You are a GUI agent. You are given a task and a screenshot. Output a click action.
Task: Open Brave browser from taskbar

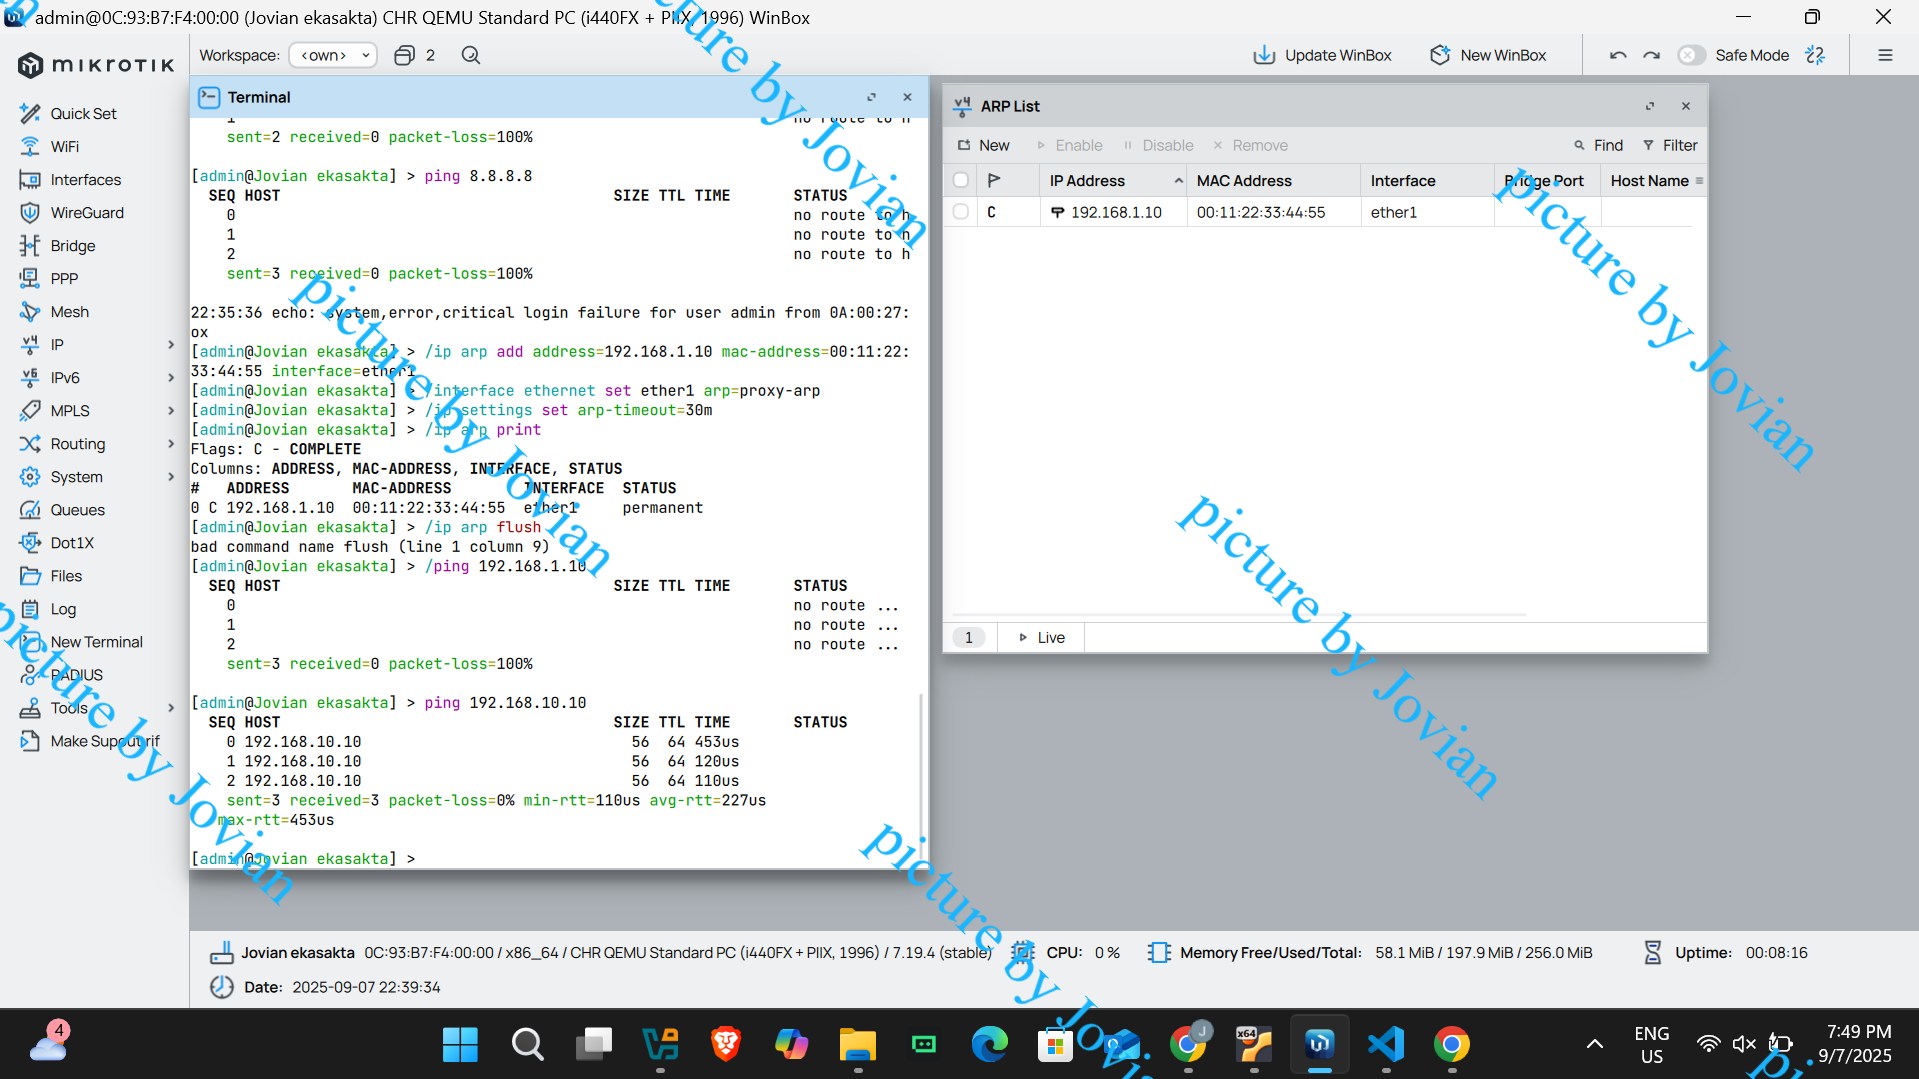[726, 1044]
